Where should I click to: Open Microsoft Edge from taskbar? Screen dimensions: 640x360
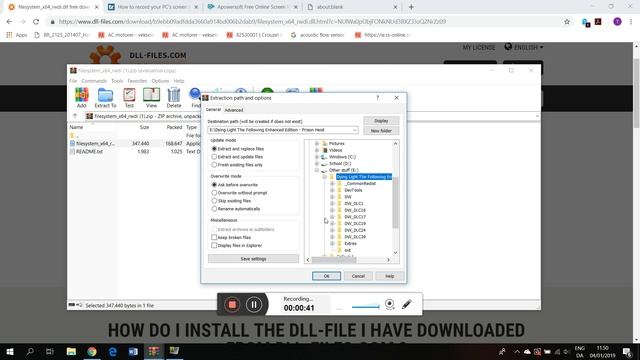(x=113, y=351)
